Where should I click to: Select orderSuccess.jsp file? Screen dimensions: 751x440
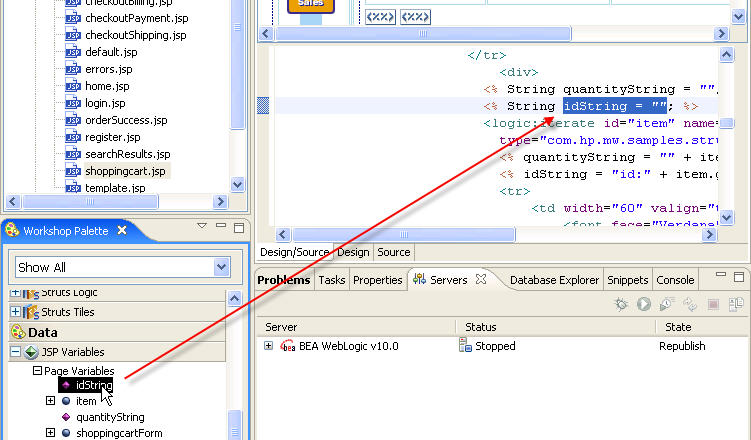point(126,120)
